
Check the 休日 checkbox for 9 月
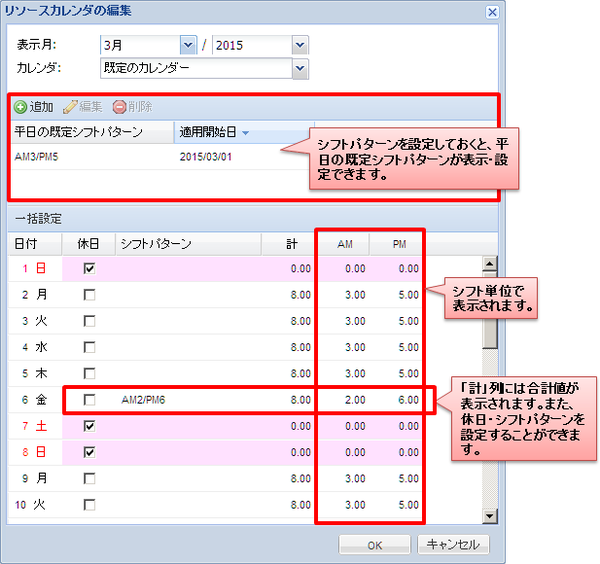90,478
